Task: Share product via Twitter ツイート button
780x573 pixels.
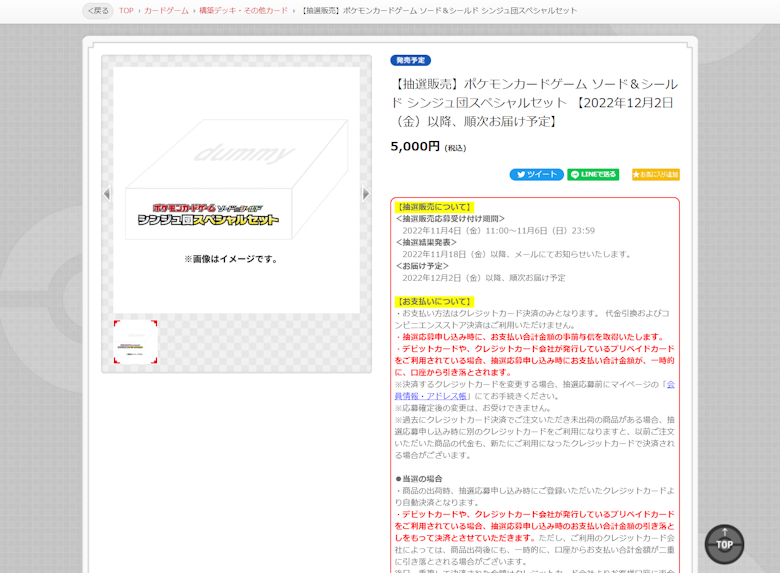Action: 536,175
